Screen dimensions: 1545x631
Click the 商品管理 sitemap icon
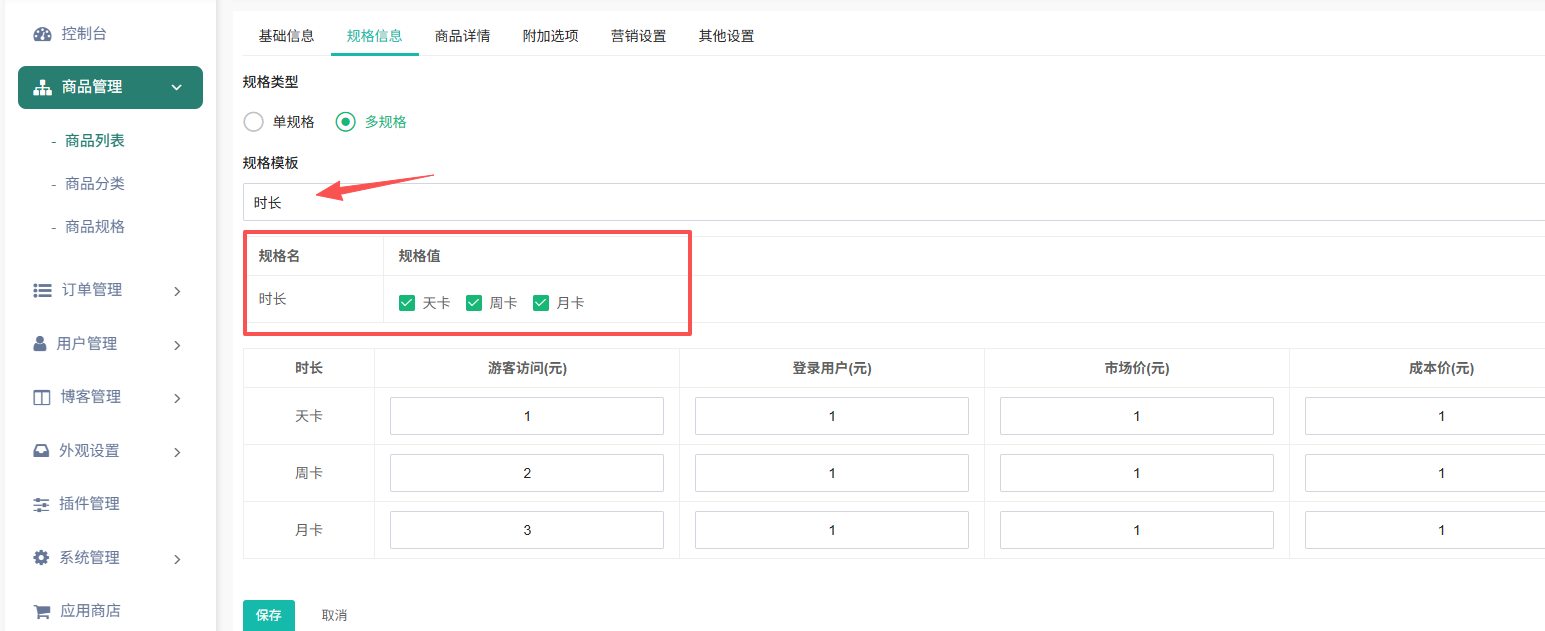[42, 87]
